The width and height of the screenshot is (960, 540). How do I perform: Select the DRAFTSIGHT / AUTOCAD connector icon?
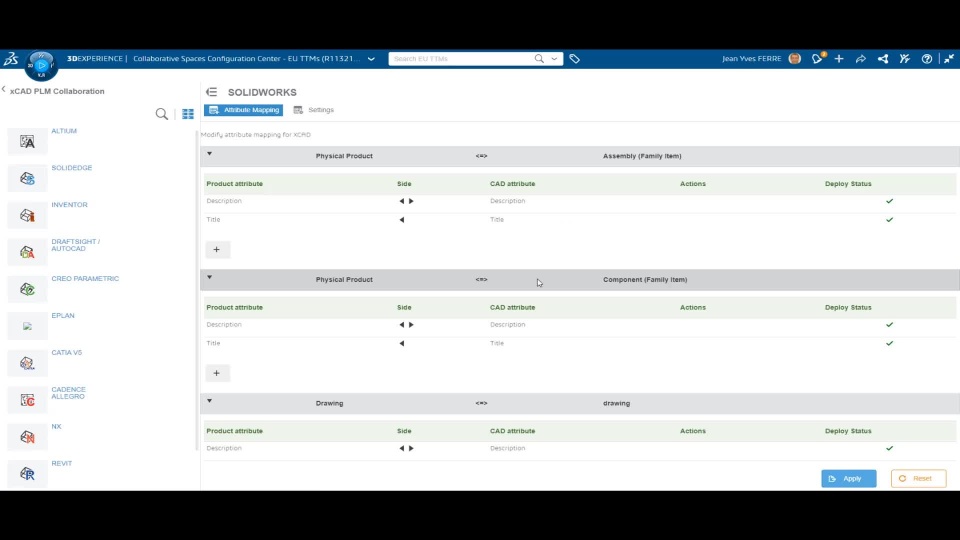(27, 252)
